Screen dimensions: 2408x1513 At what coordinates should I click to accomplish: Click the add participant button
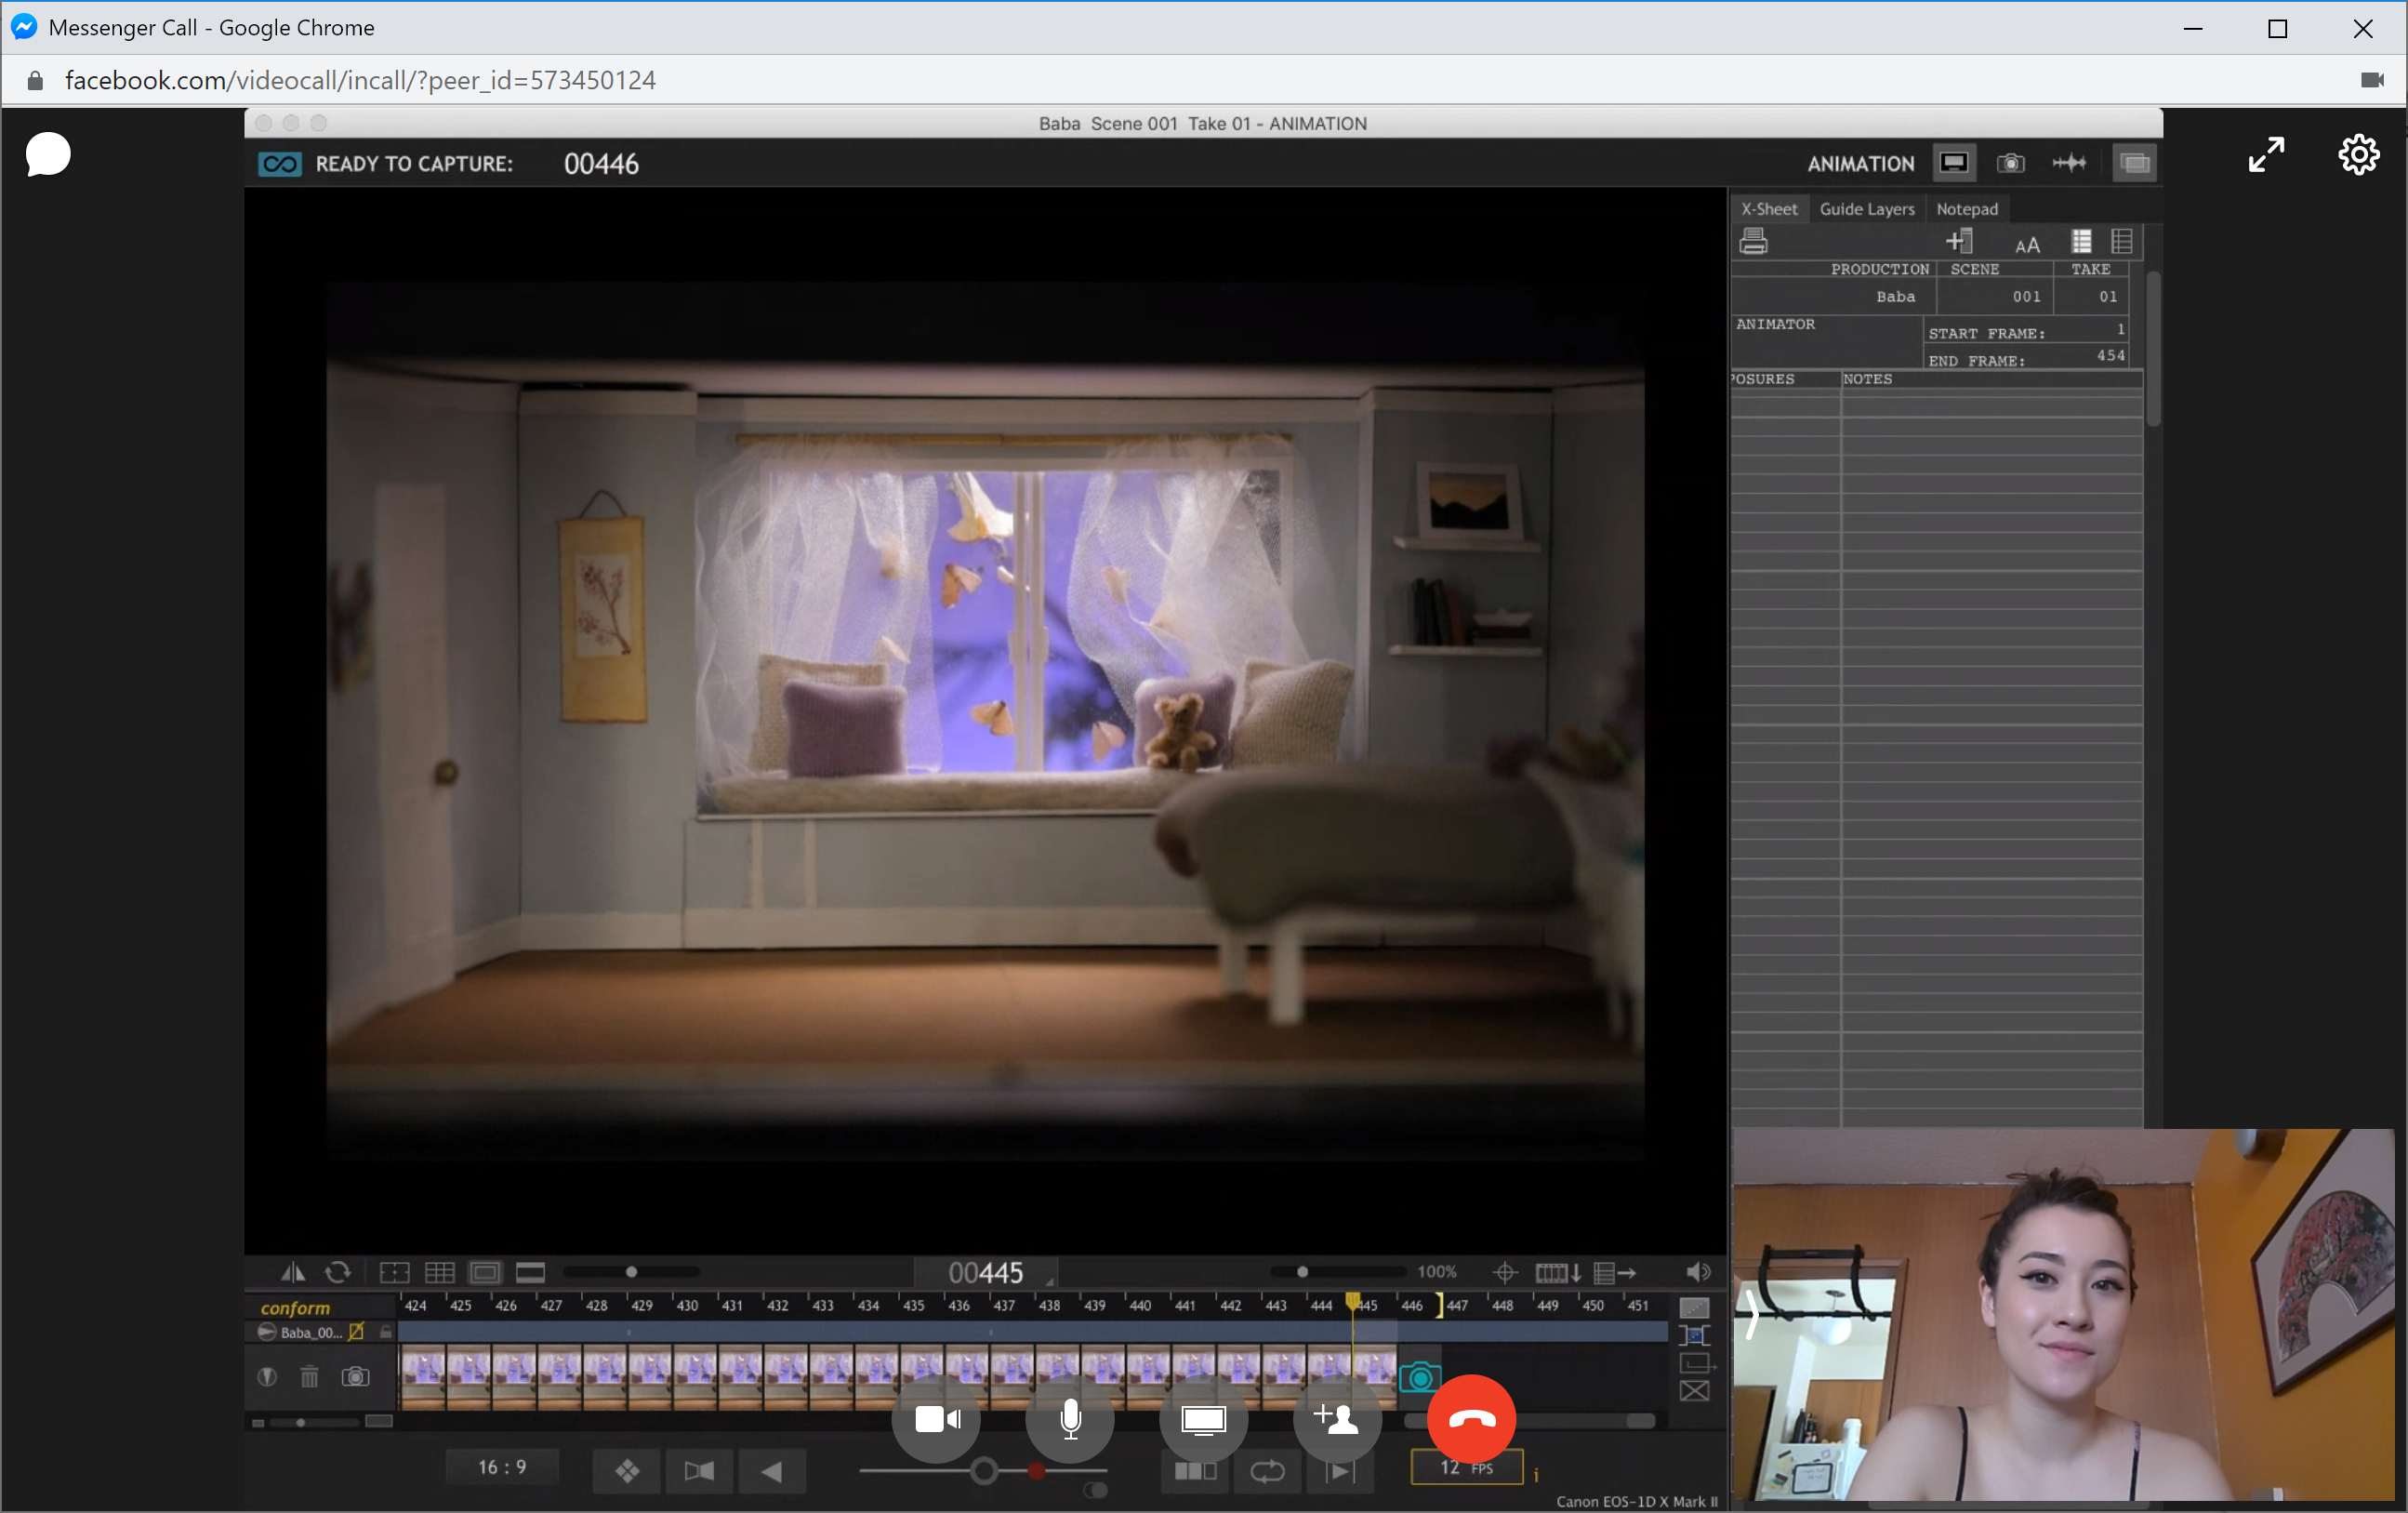coord(1336,1419)
